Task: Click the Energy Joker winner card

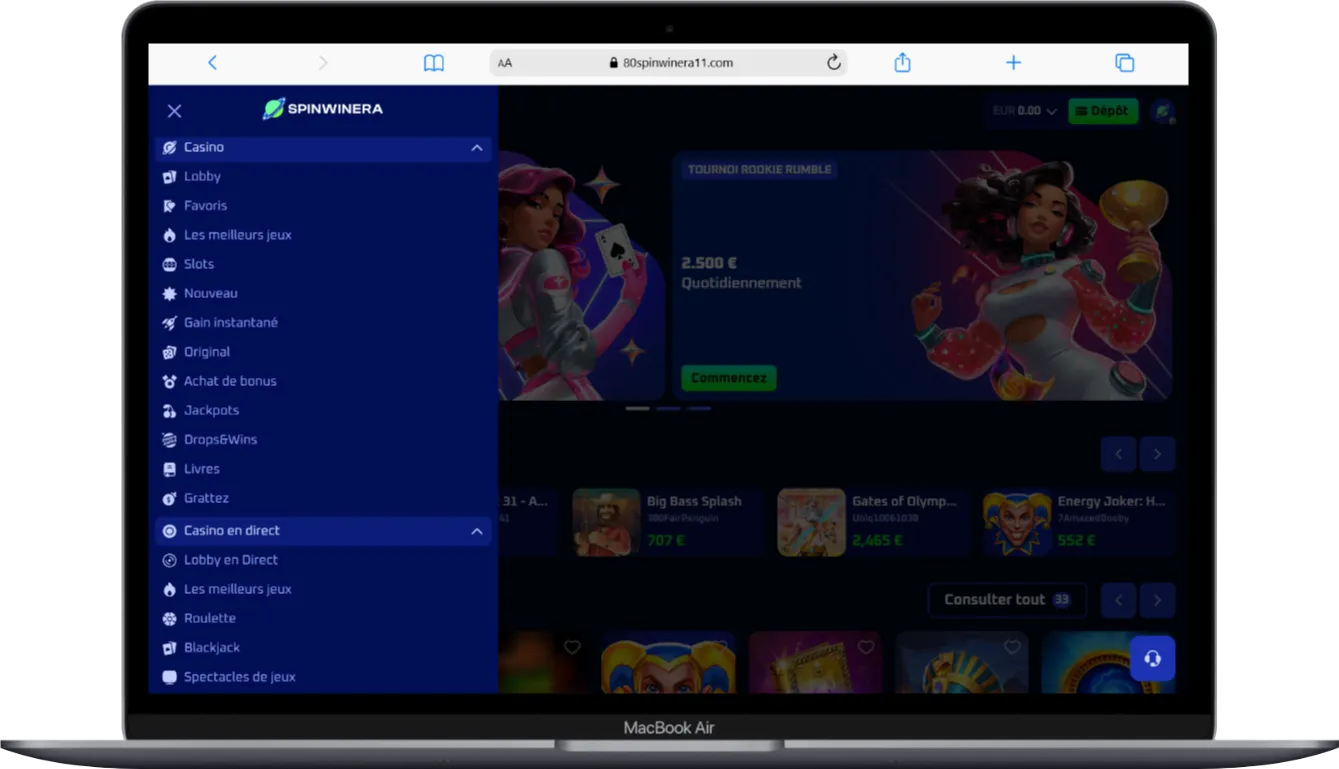Action: pyautogui.click(x=1077, y=521)
